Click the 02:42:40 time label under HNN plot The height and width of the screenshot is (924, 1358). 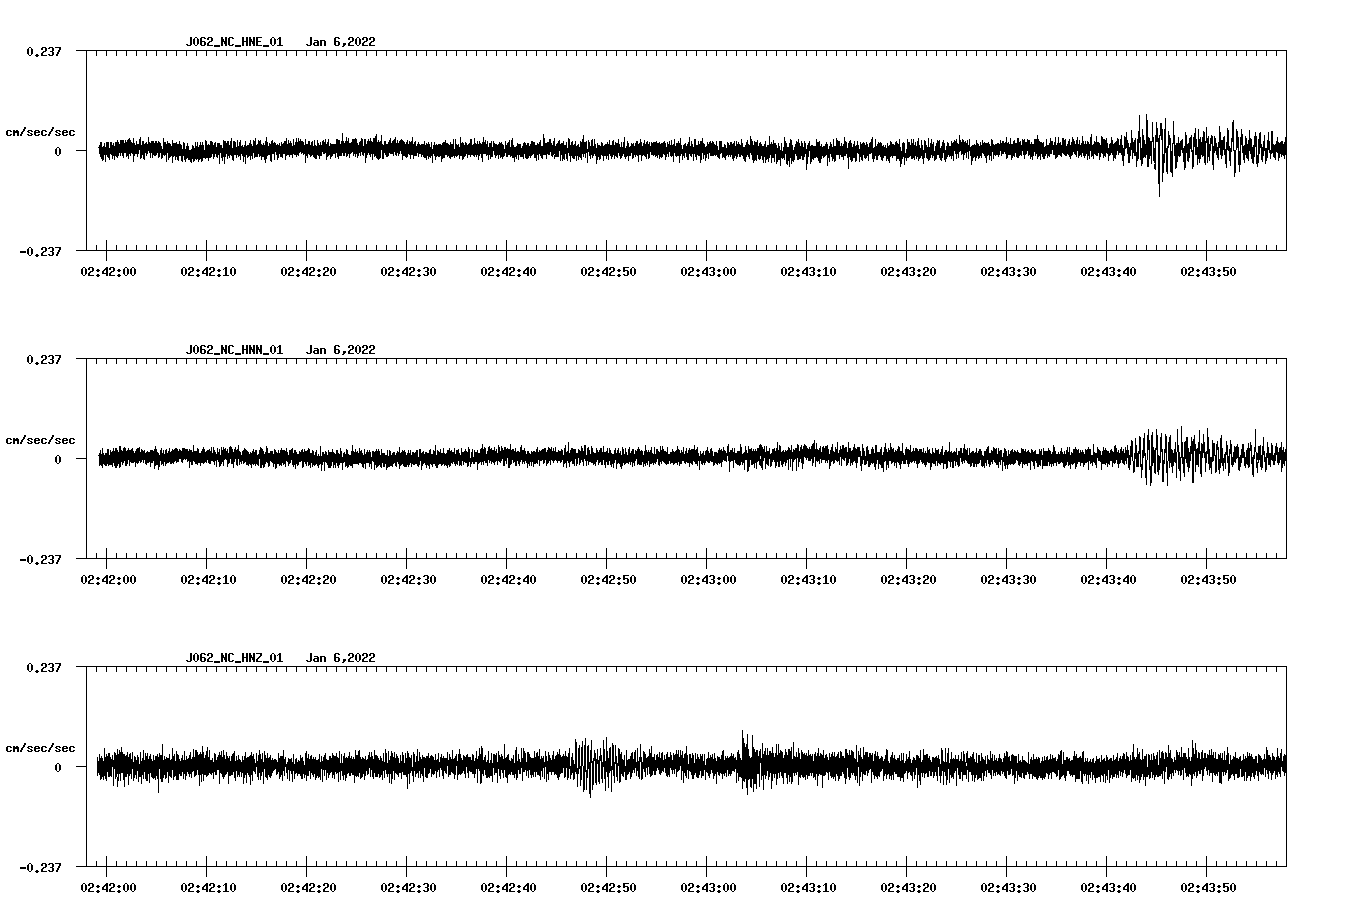[508, 579]
